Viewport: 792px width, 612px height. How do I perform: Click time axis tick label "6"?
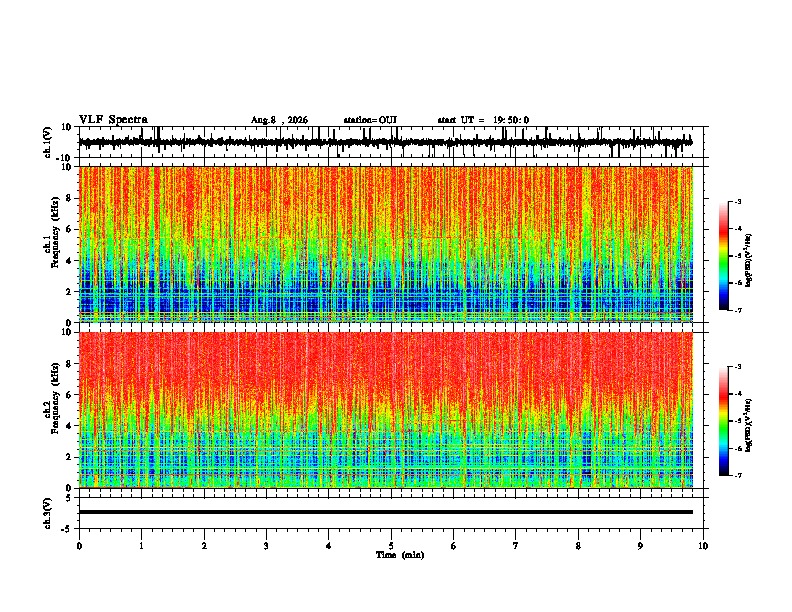pyautogui.click(x=453, y=546)
